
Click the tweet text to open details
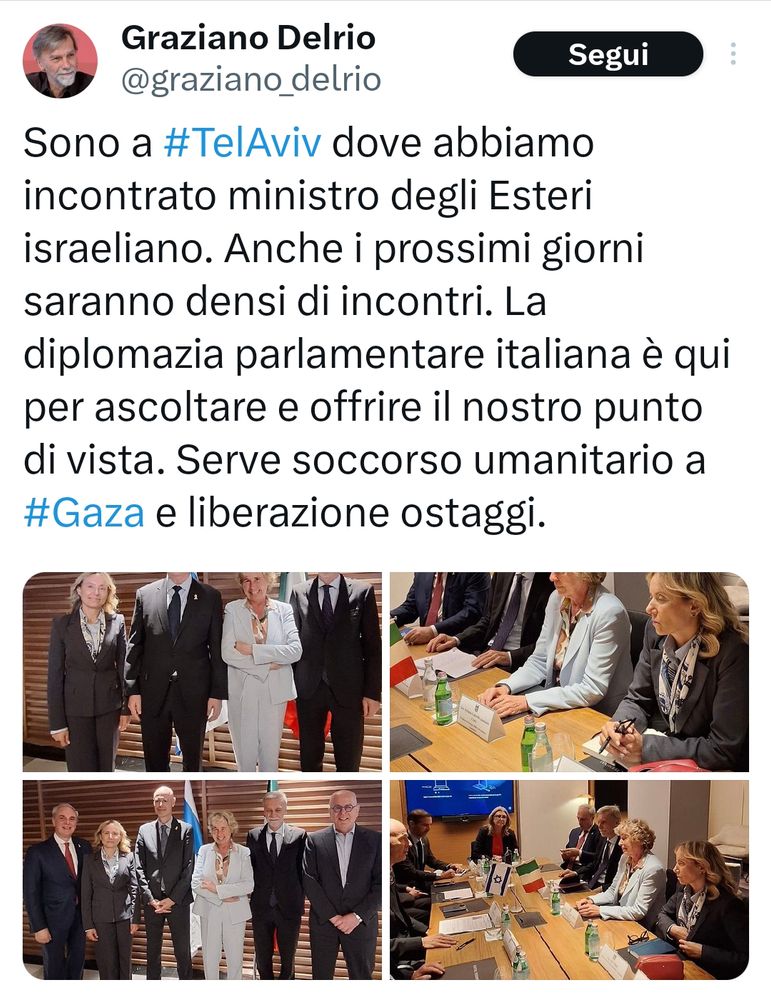click(x=376, y=328)
